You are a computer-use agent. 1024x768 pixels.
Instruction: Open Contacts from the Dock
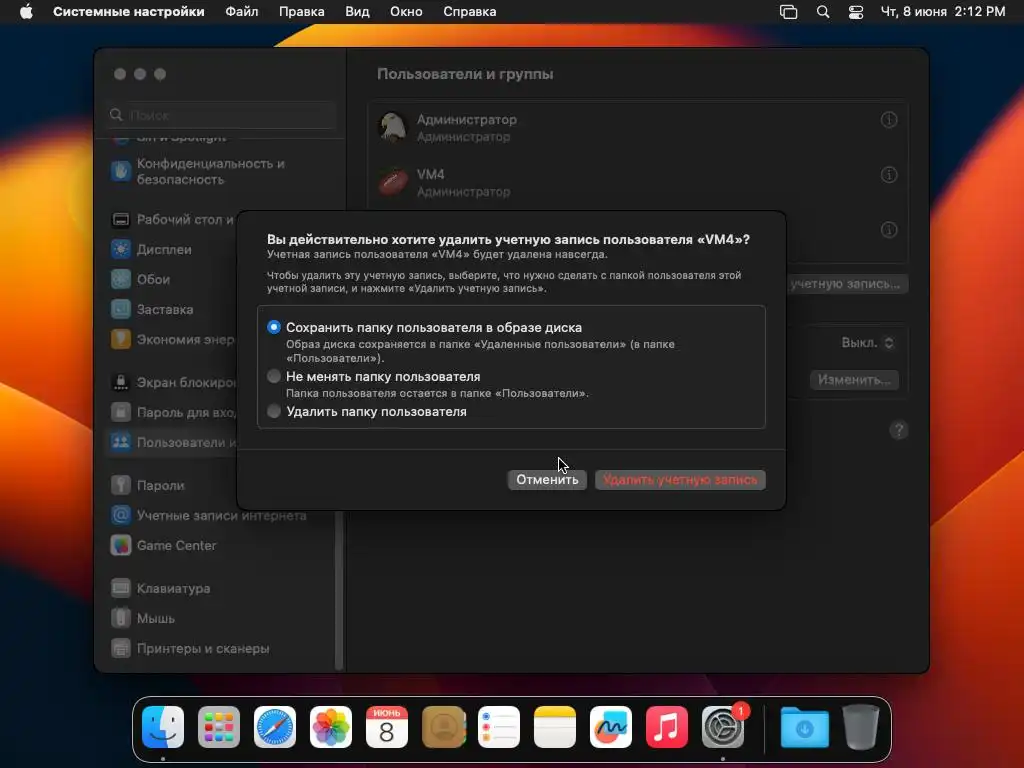click(x=443, y=727)
